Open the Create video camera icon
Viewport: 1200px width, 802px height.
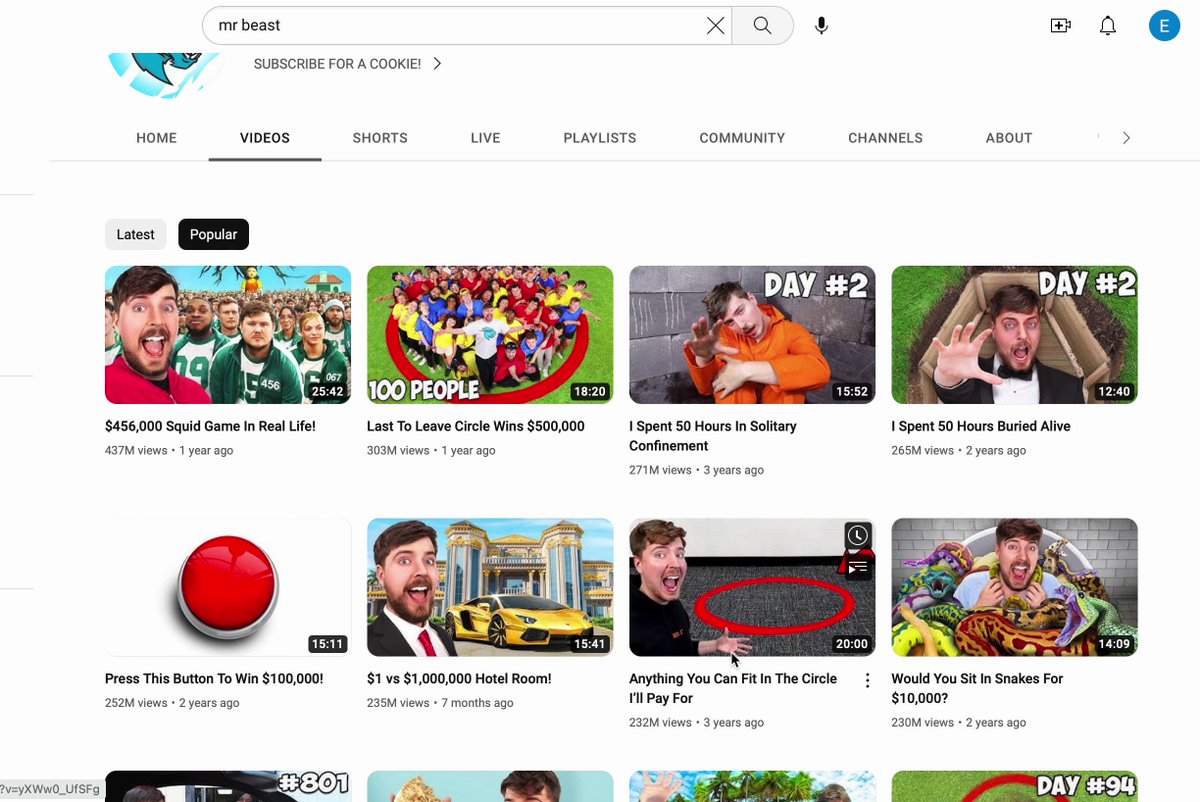tap(1060, 26)
